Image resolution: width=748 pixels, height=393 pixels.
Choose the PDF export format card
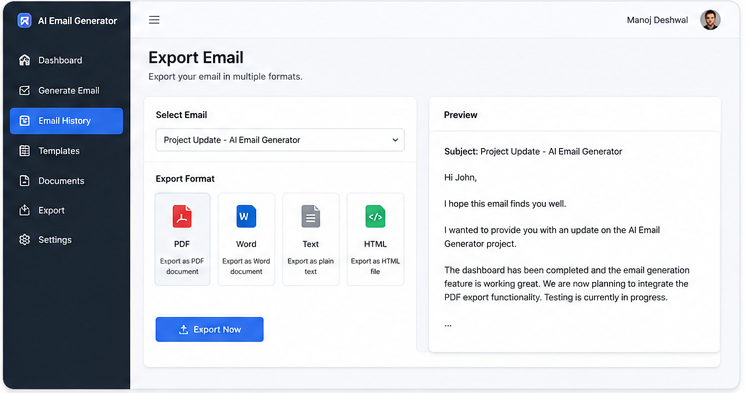(x=182, y=239)
